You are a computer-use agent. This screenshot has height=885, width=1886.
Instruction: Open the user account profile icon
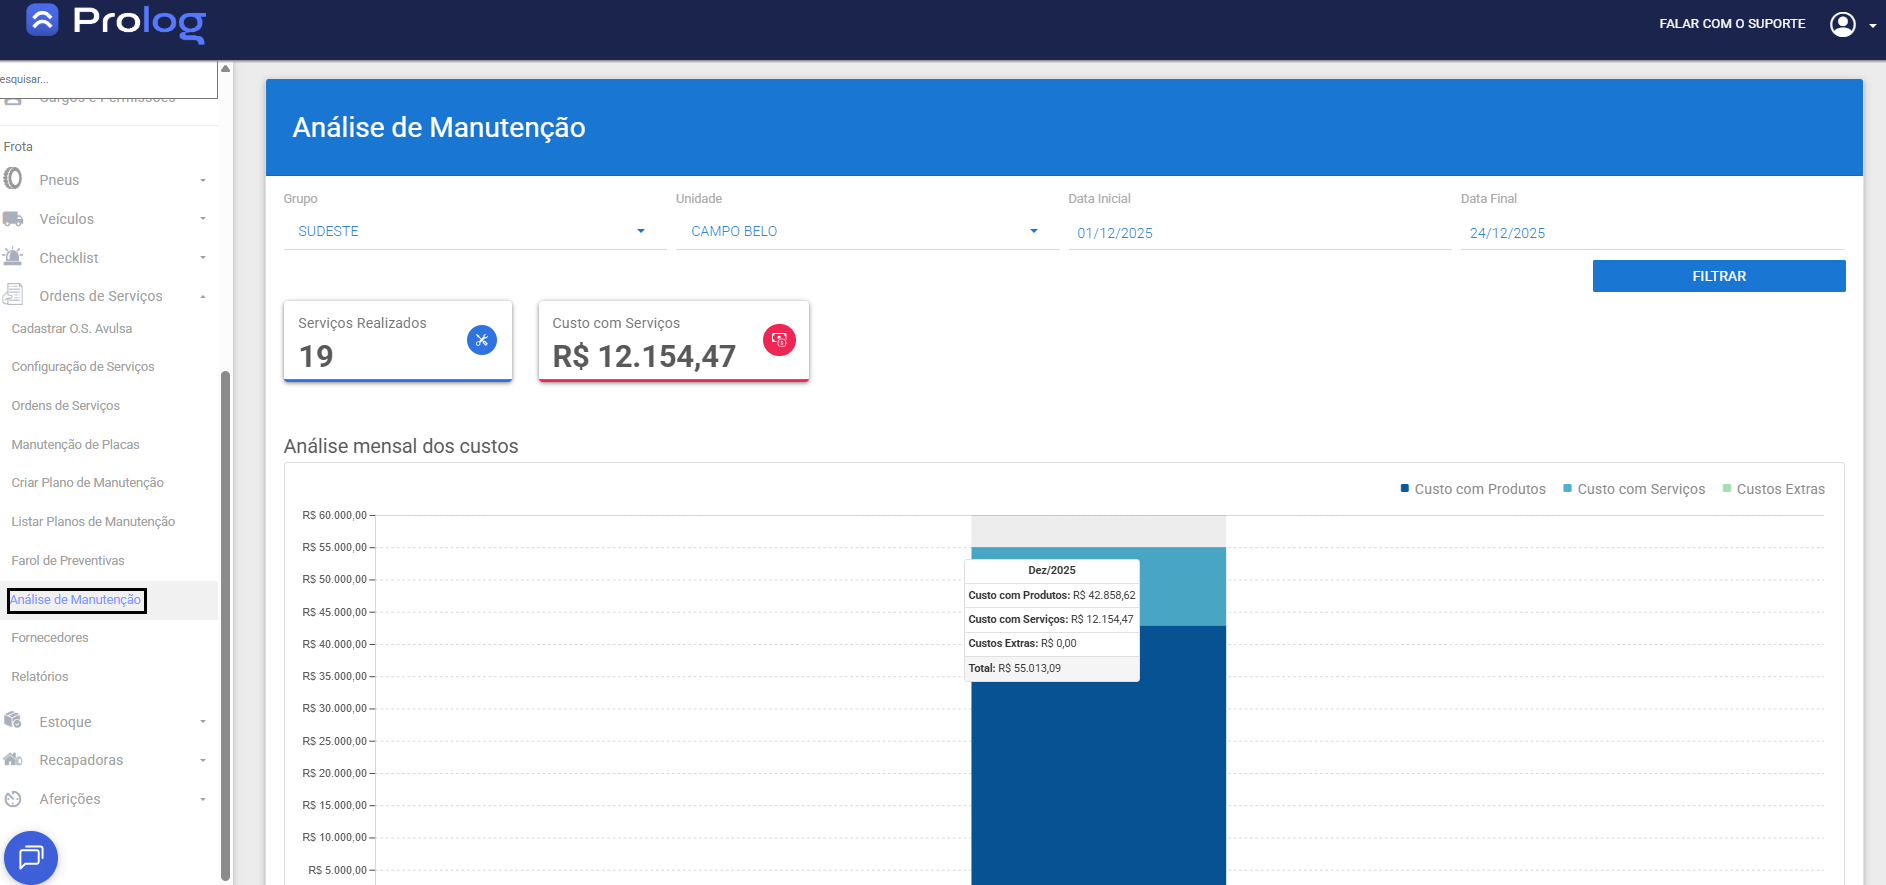click(x=1842, y=24)
